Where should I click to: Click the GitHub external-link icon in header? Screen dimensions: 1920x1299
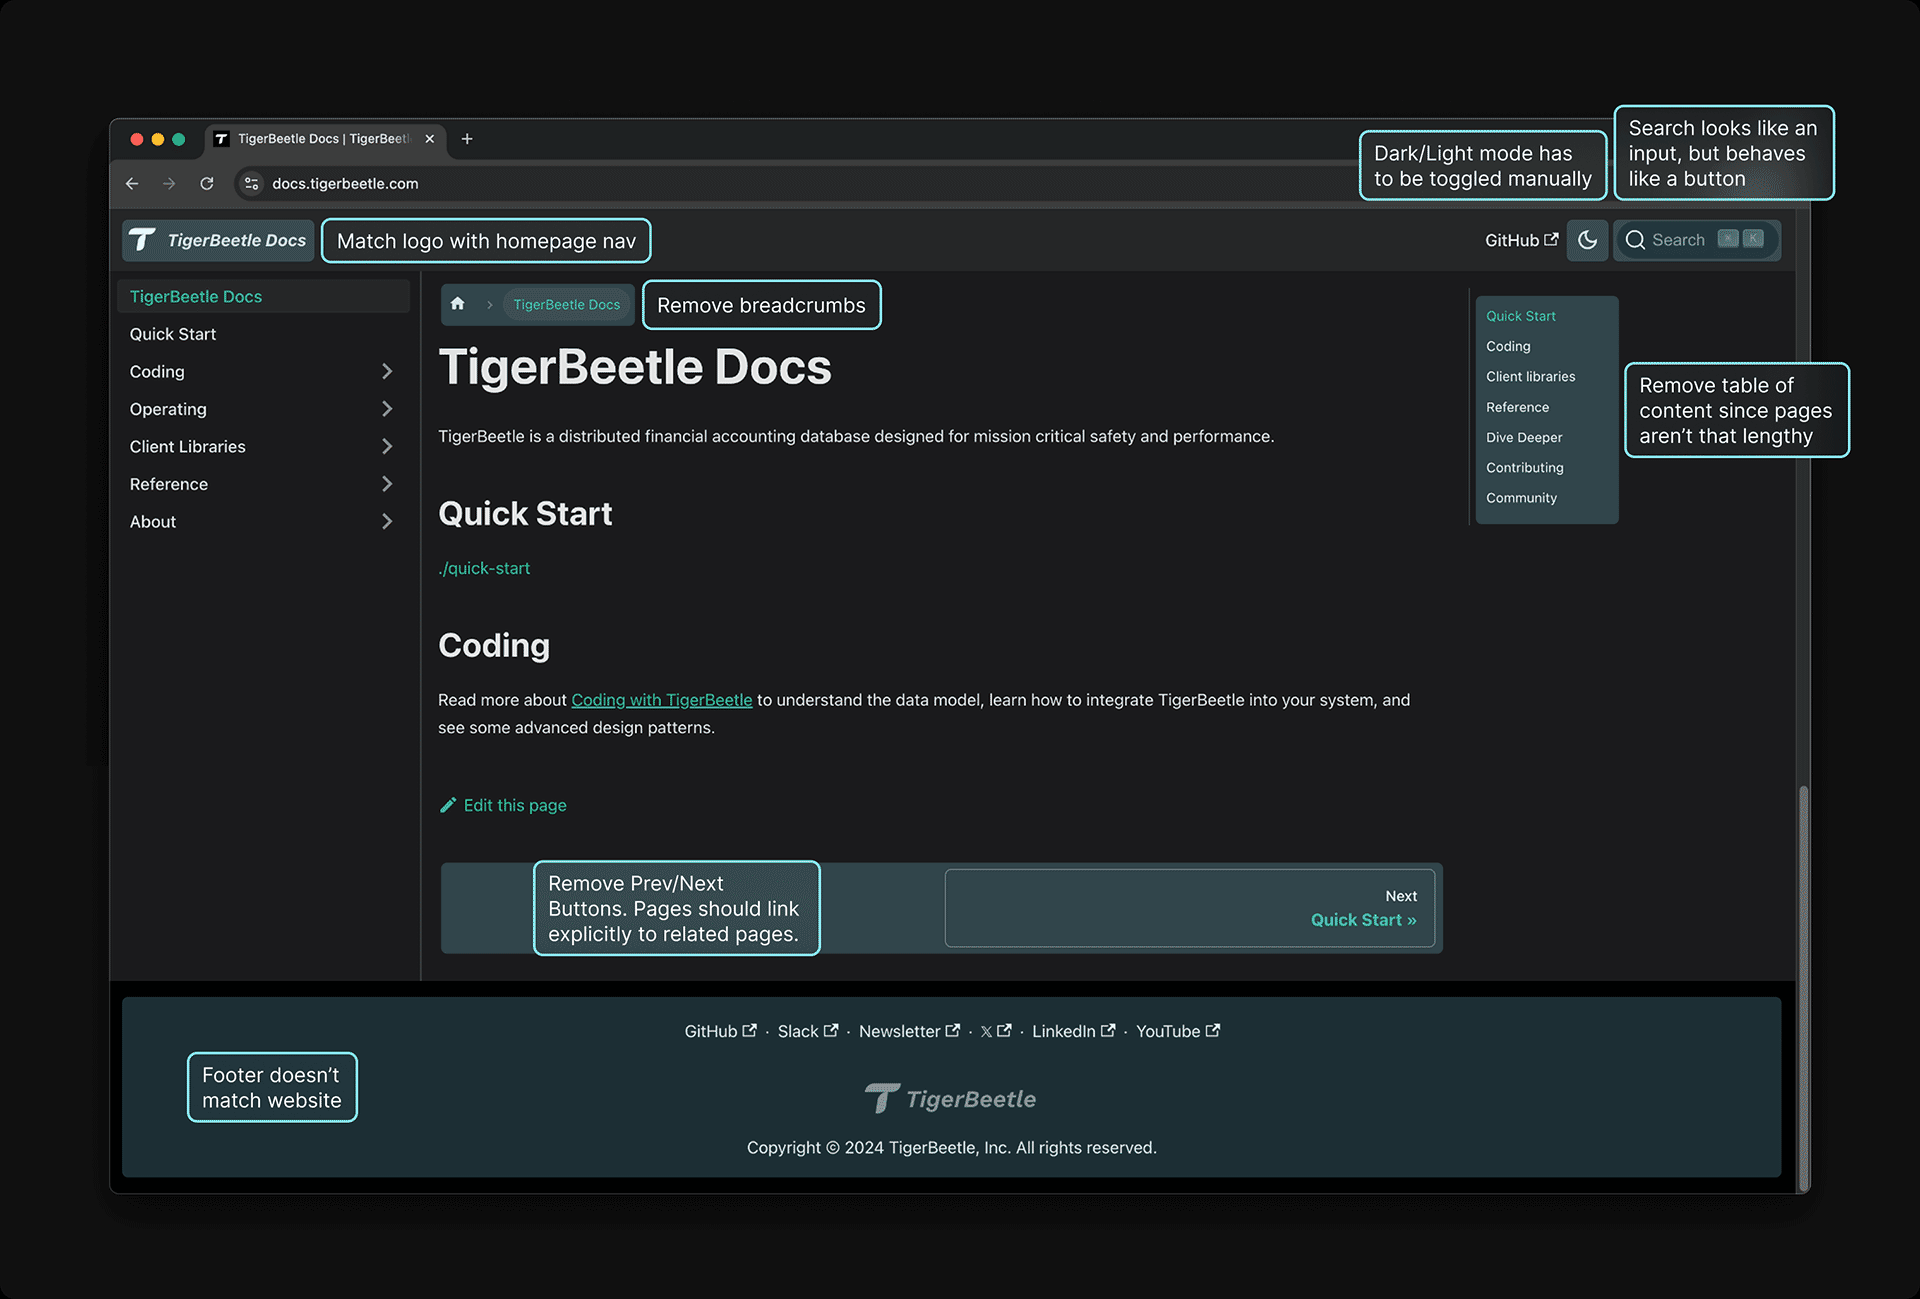[x=1550, y=240]
